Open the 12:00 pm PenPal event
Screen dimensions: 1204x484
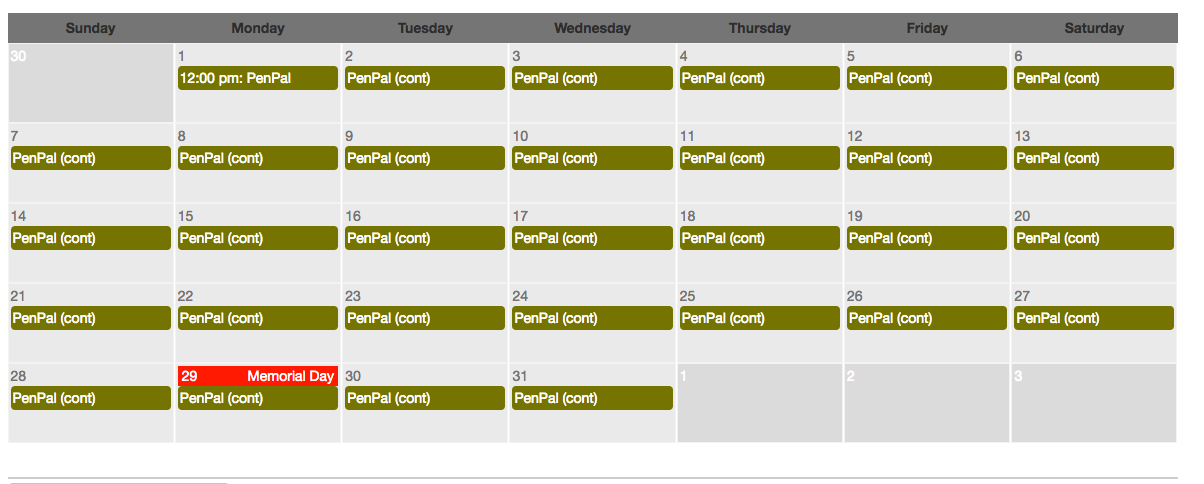(257, 78)
